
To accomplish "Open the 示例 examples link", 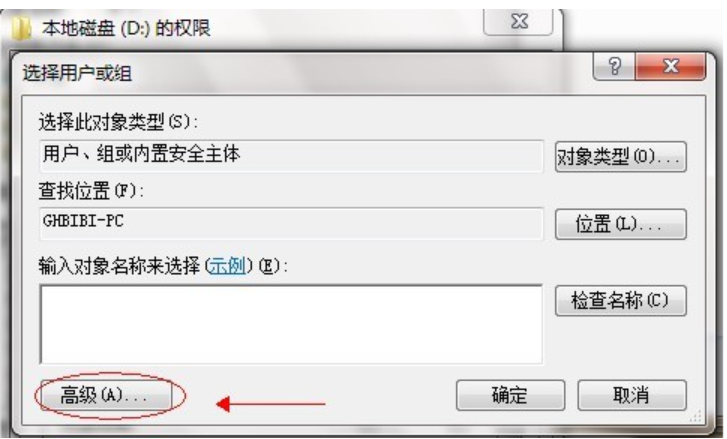I will (227, 266).
